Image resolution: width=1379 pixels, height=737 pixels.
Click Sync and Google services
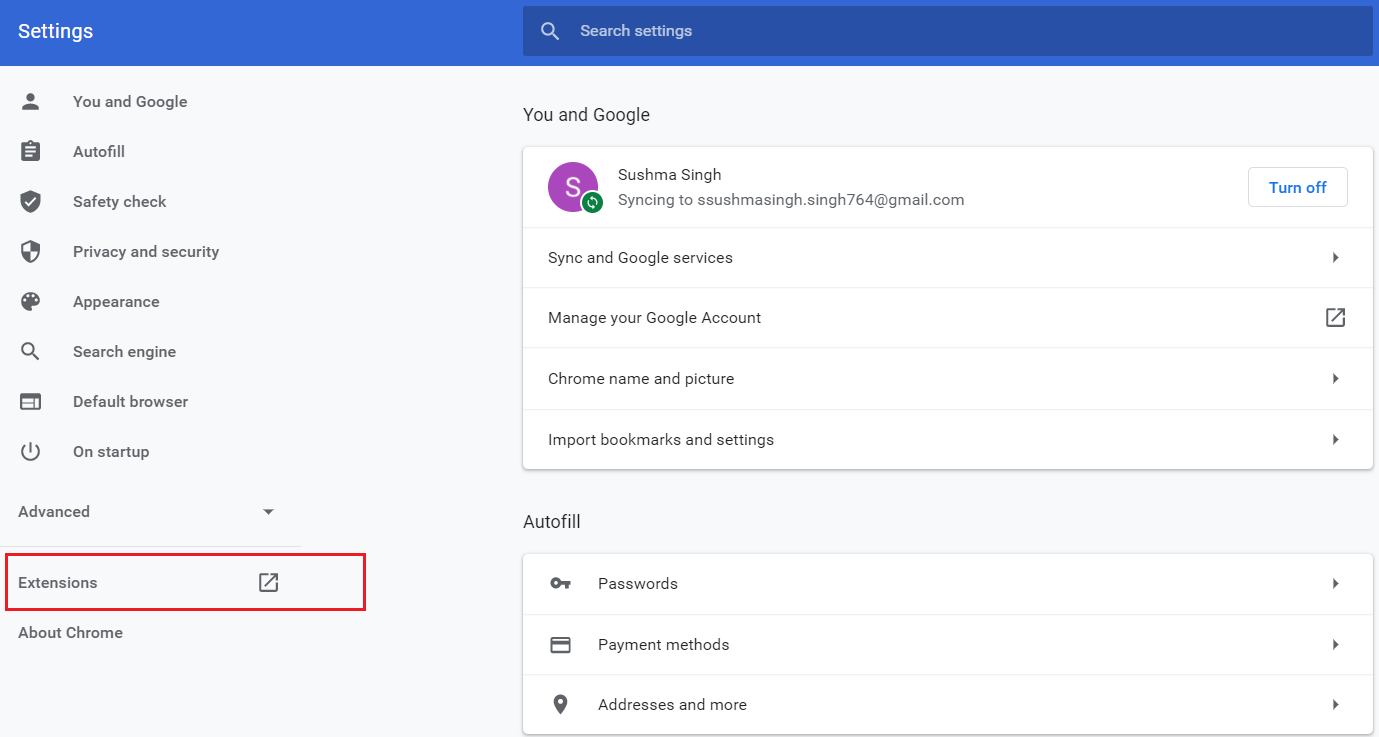[640, 257]
